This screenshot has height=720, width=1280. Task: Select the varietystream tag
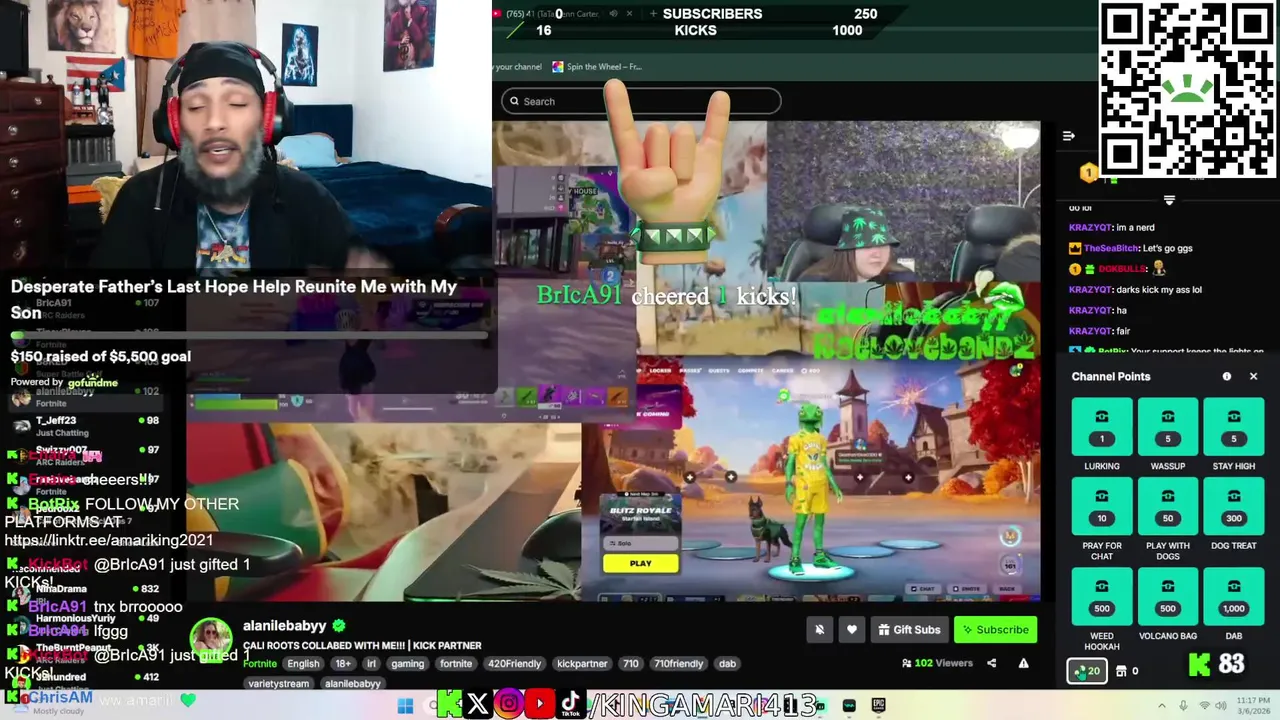point(279,684)
